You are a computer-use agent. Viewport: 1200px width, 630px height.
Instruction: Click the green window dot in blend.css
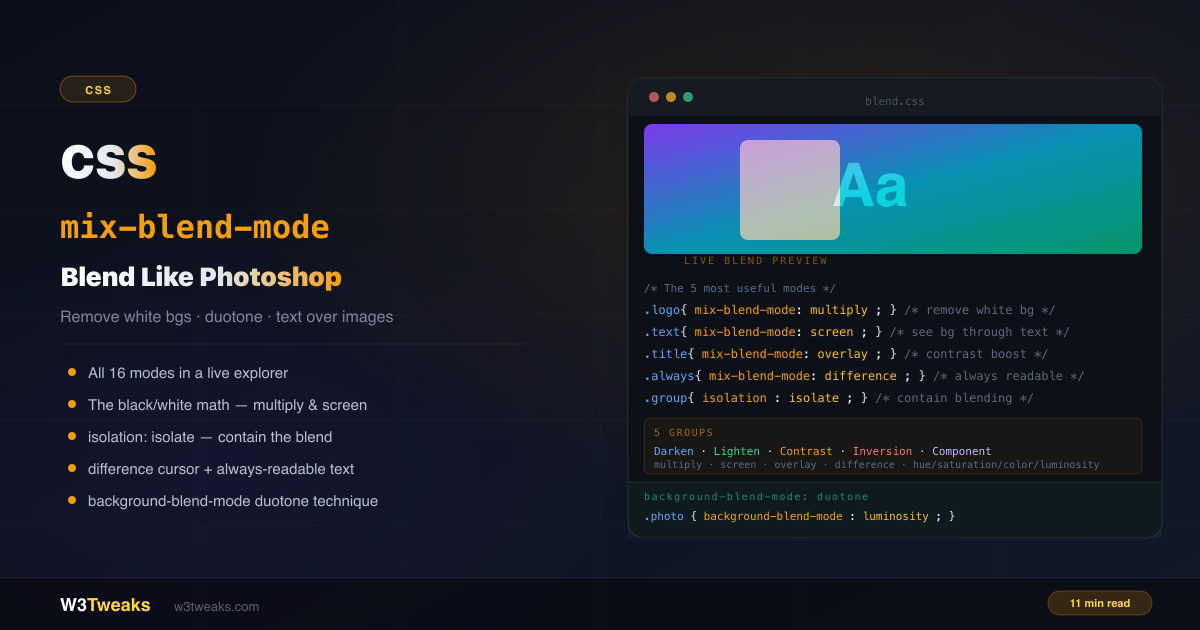688,97
